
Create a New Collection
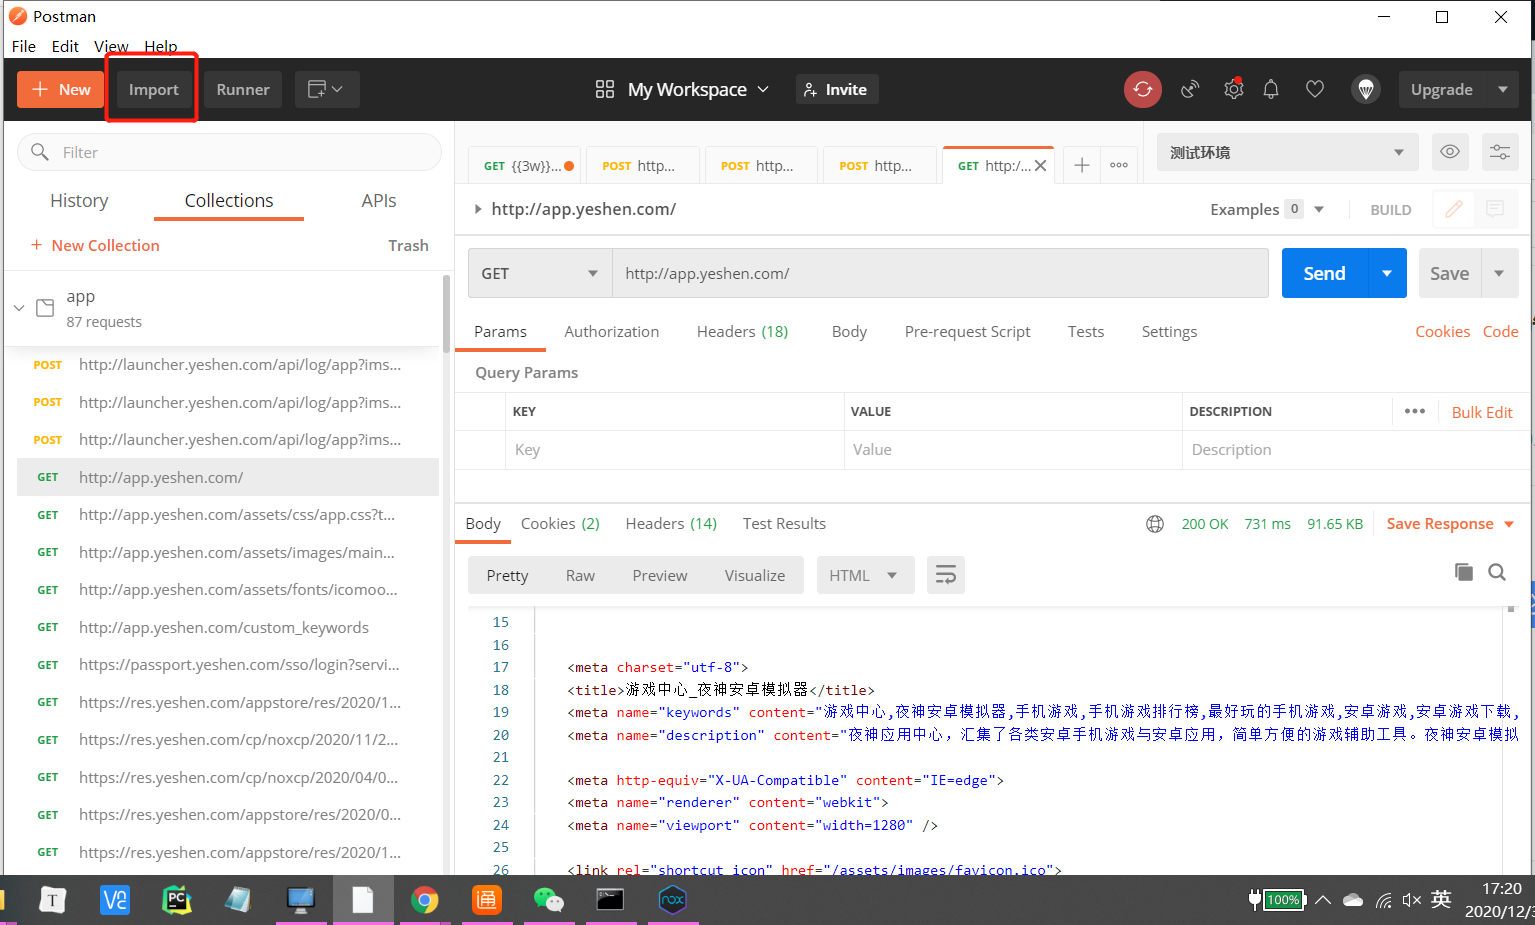click(95, 245)
